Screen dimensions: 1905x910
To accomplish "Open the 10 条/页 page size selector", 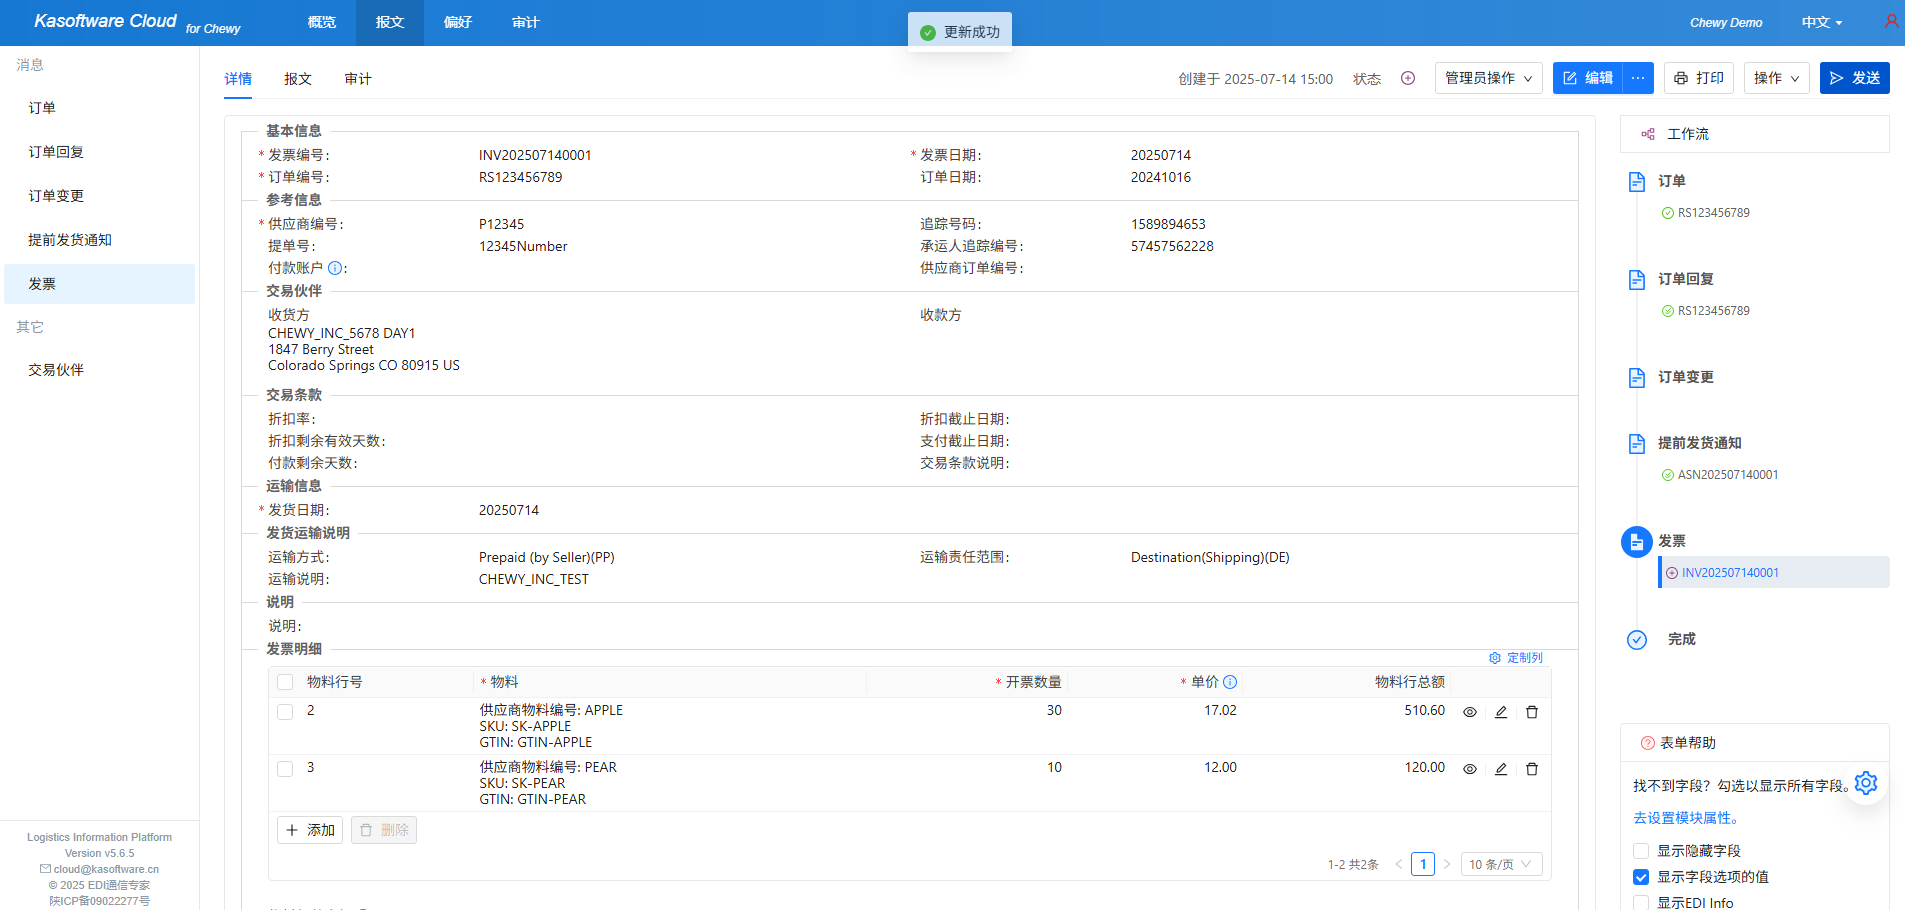I will (1500, 864).
